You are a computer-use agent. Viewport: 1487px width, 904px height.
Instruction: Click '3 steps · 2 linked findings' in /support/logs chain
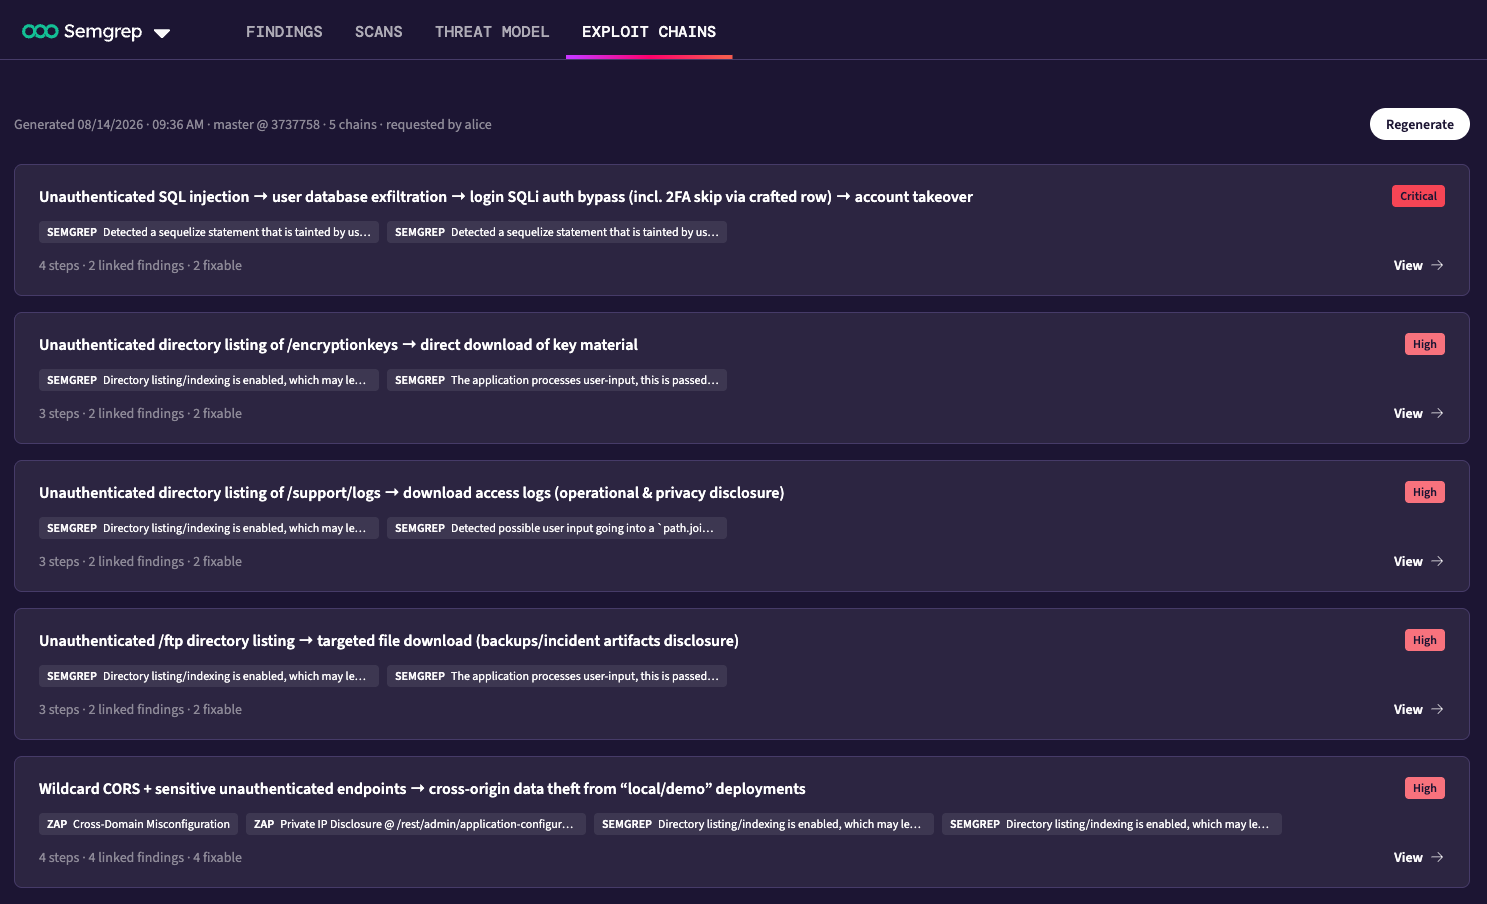[140, 562]
